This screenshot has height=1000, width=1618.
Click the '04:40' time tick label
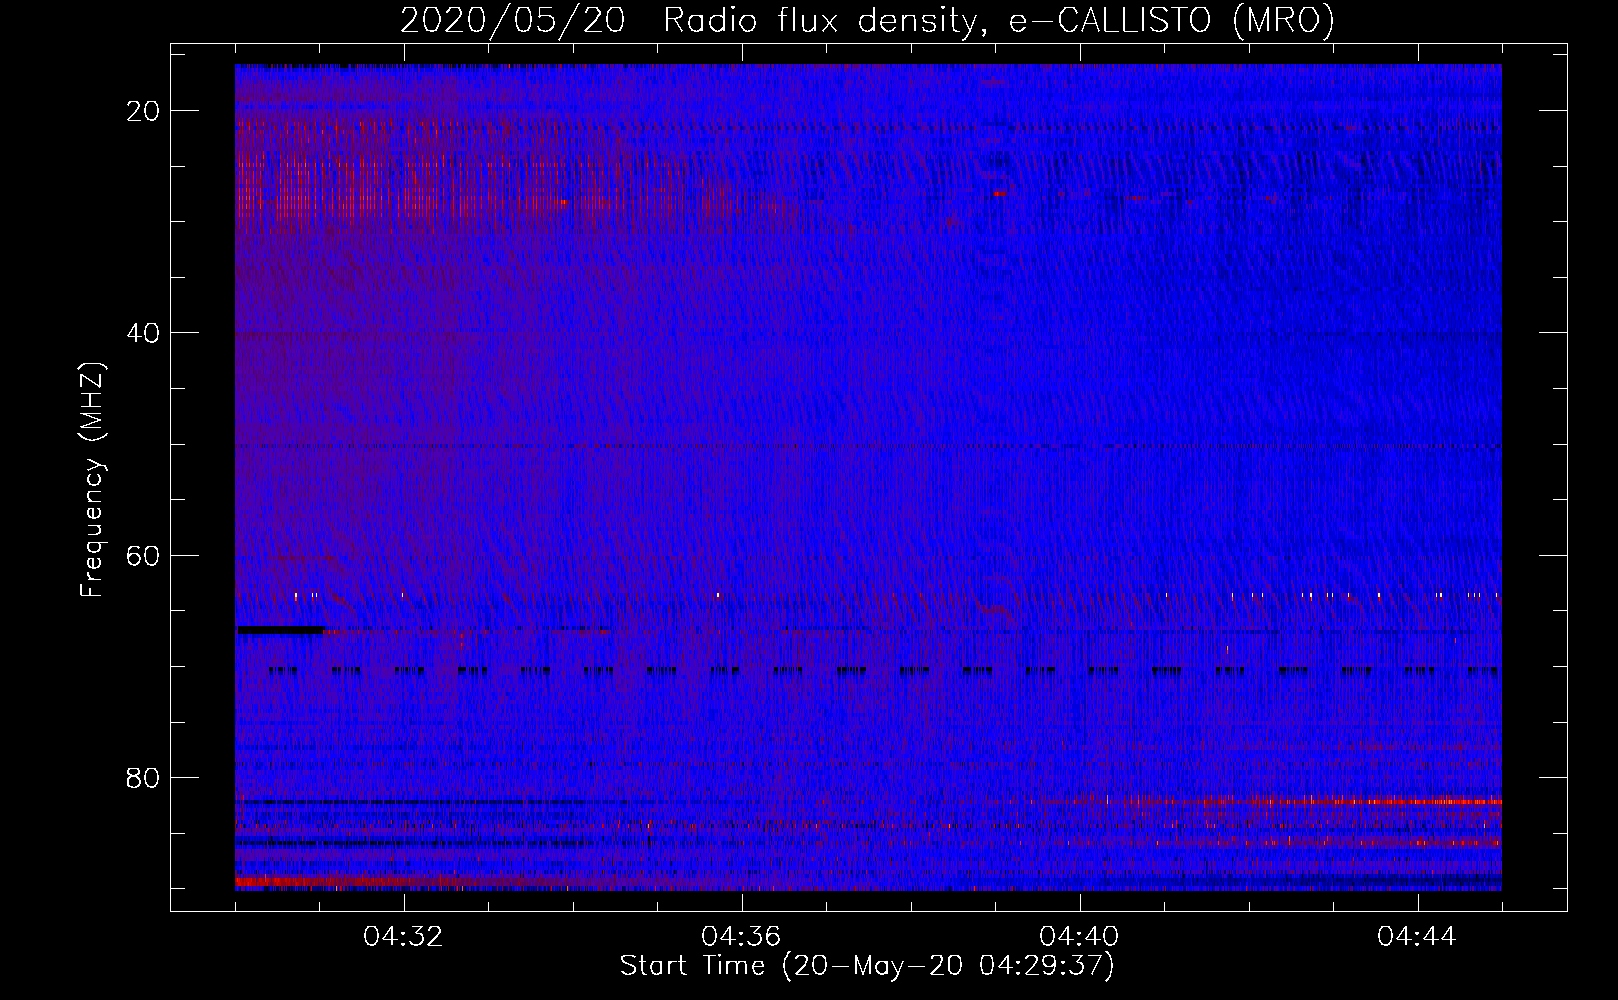(1079, 937)
